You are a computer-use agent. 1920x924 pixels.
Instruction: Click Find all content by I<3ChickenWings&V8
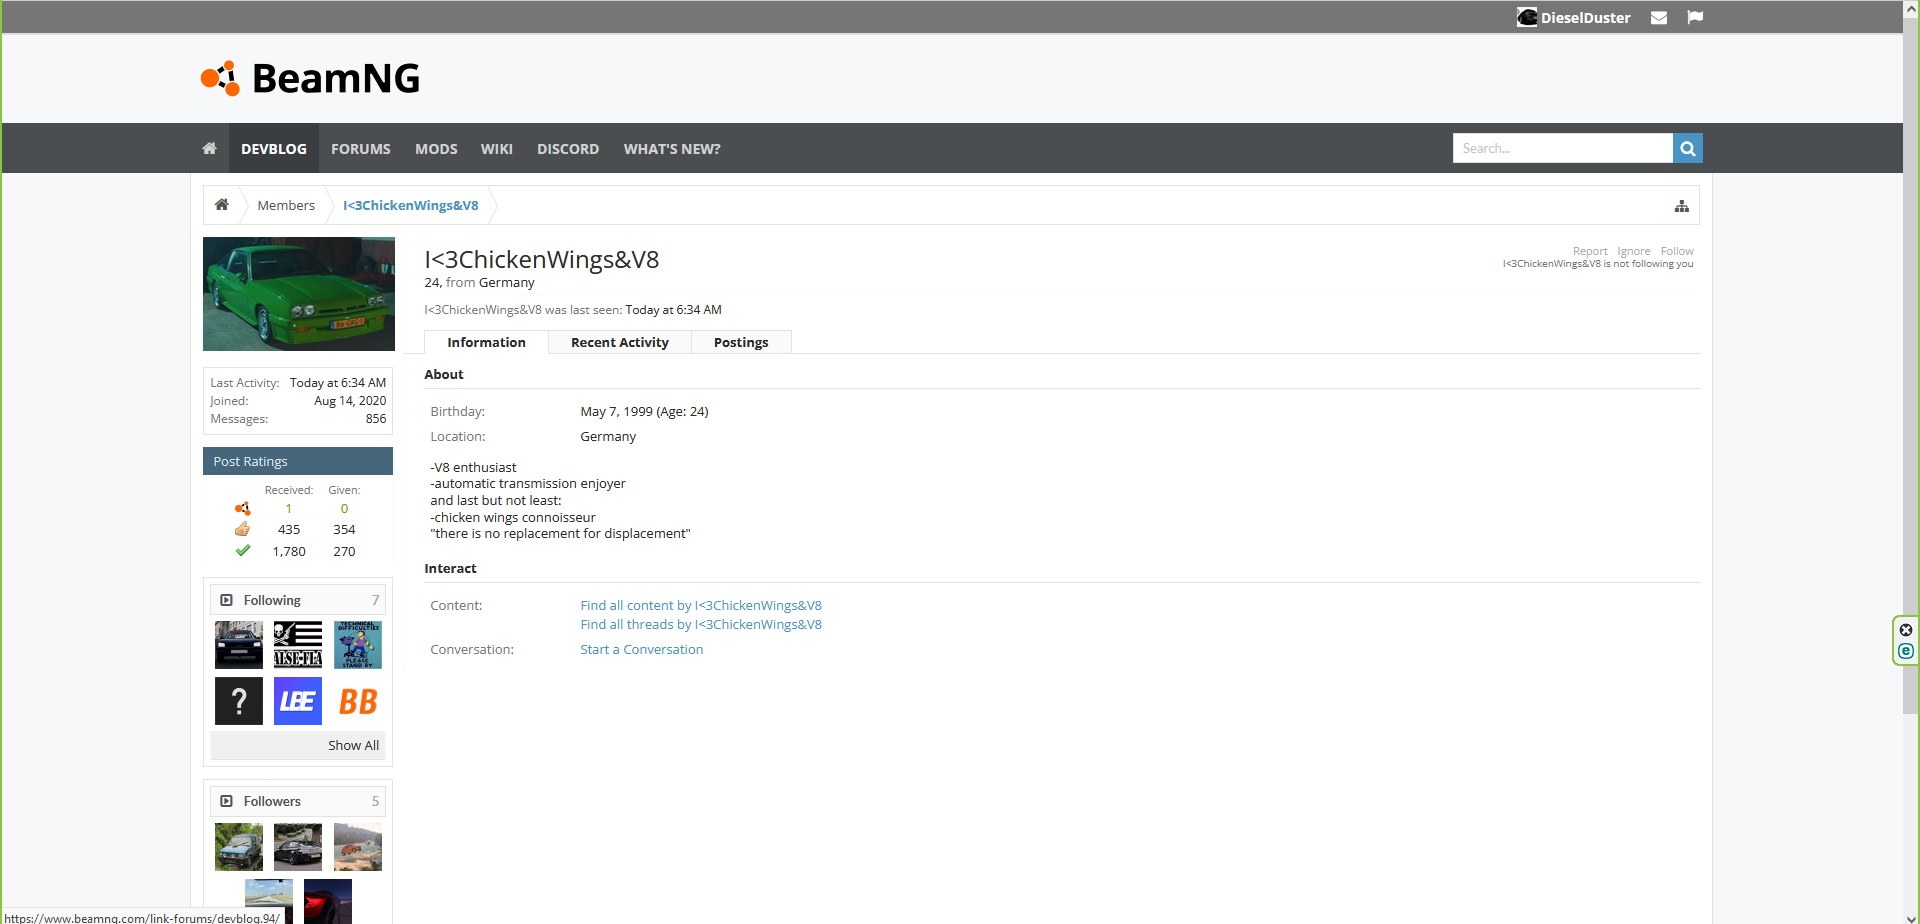701,605
